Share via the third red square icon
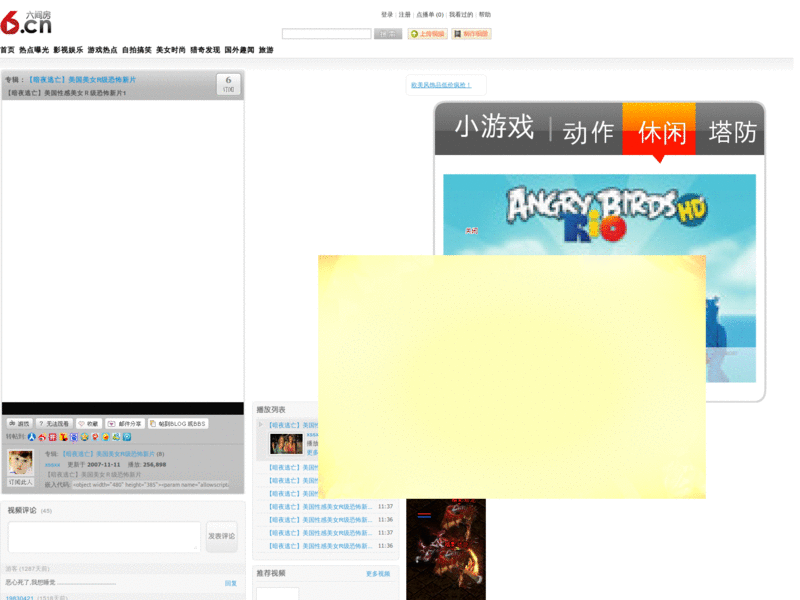 (x=53, y=437)
